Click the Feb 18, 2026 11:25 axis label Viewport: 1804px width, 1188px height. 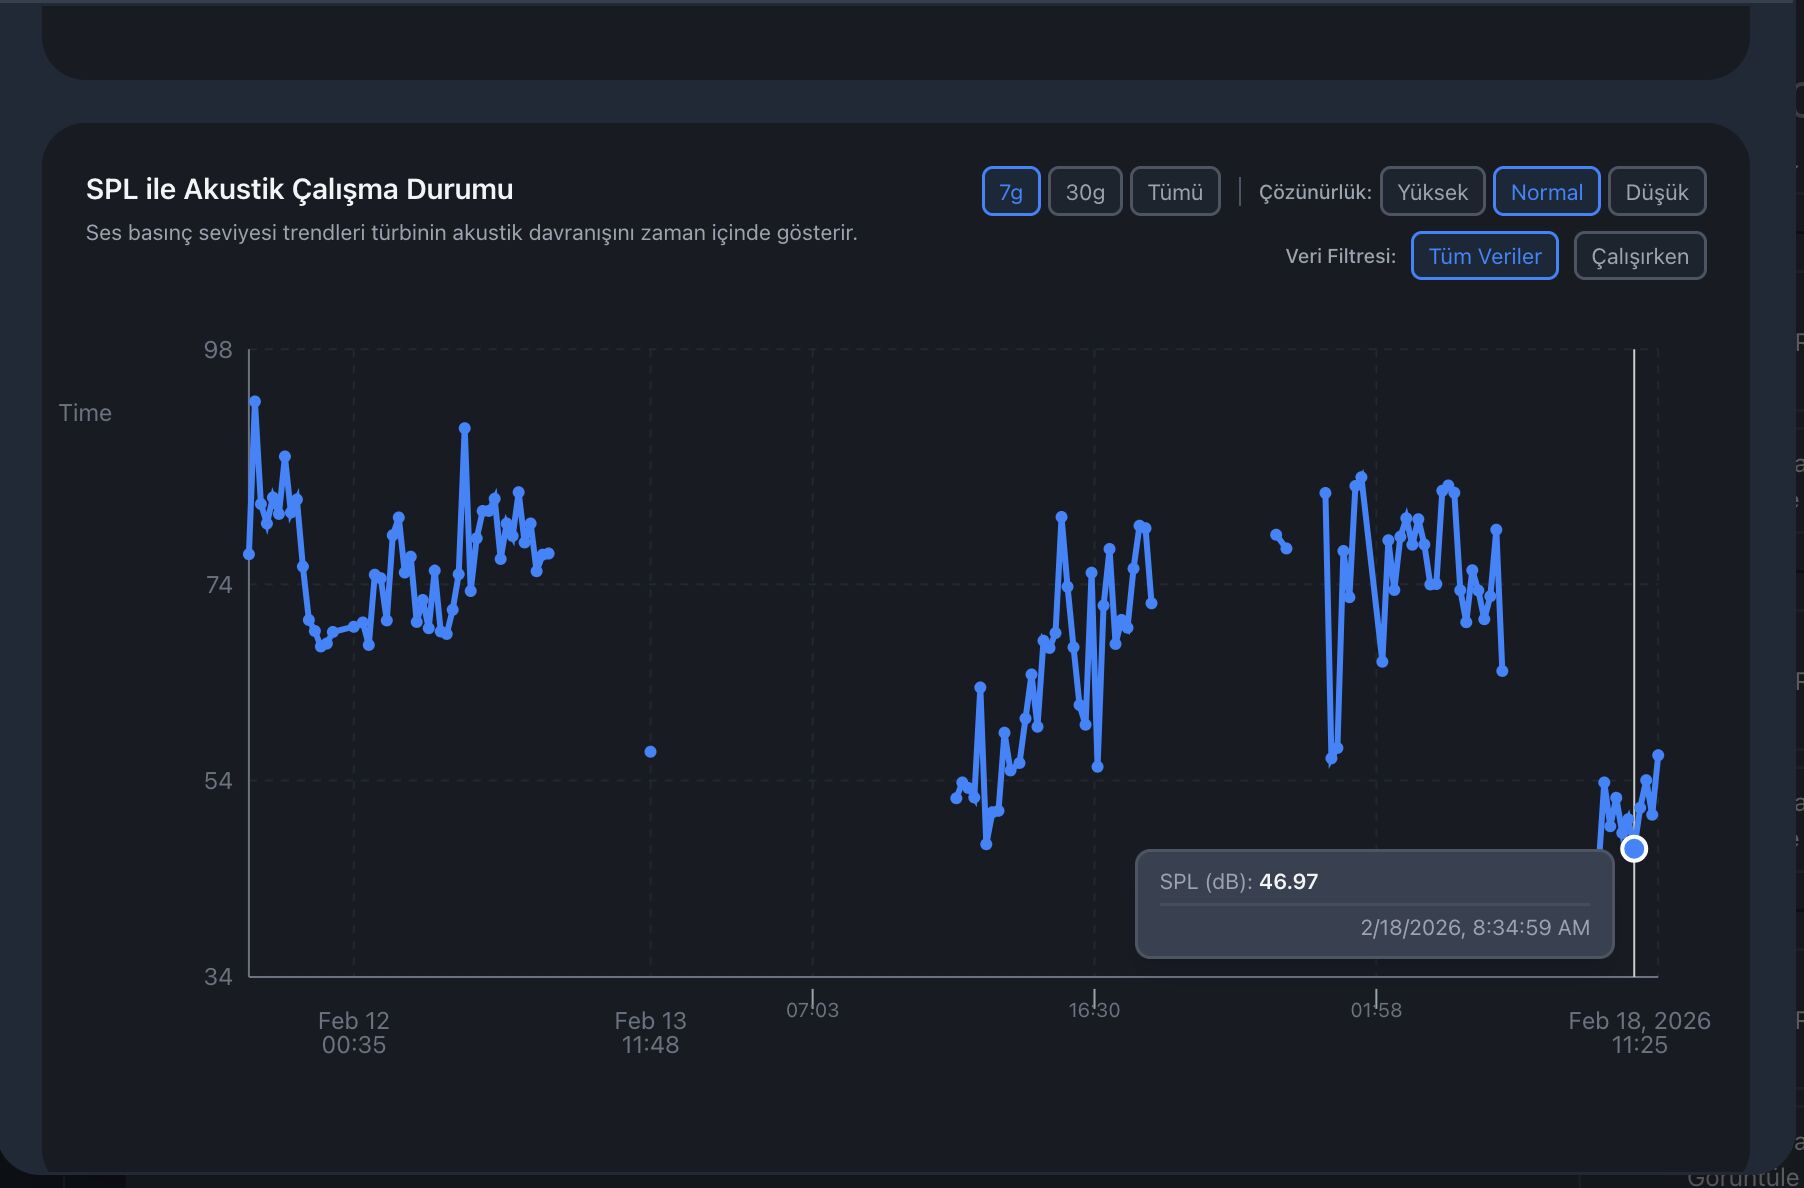pyautogui.click(x=1639, y=1033)
